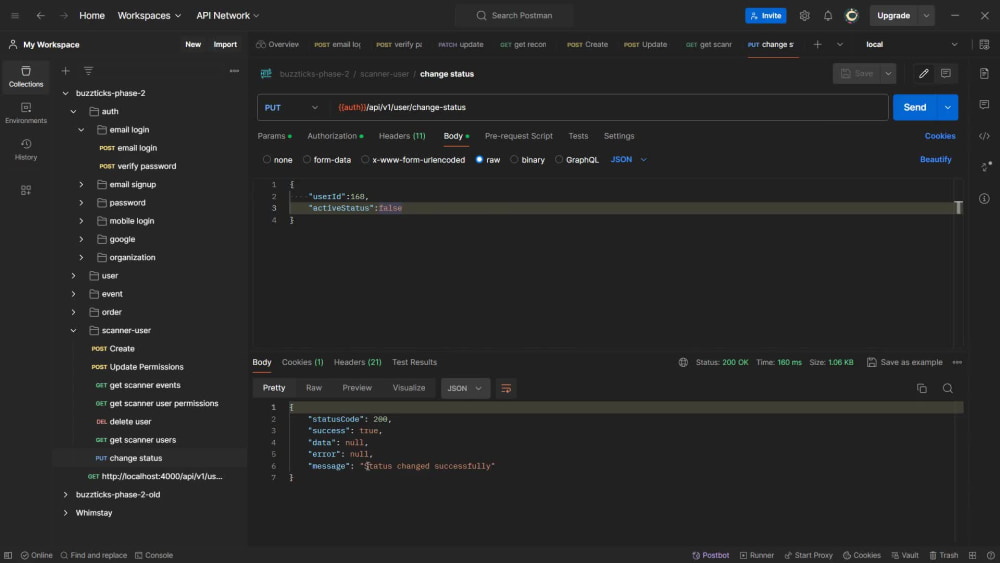The height and width of the screenshot is (563, 1000).
Task: Open Postbot in status bar
Action: 710,555
